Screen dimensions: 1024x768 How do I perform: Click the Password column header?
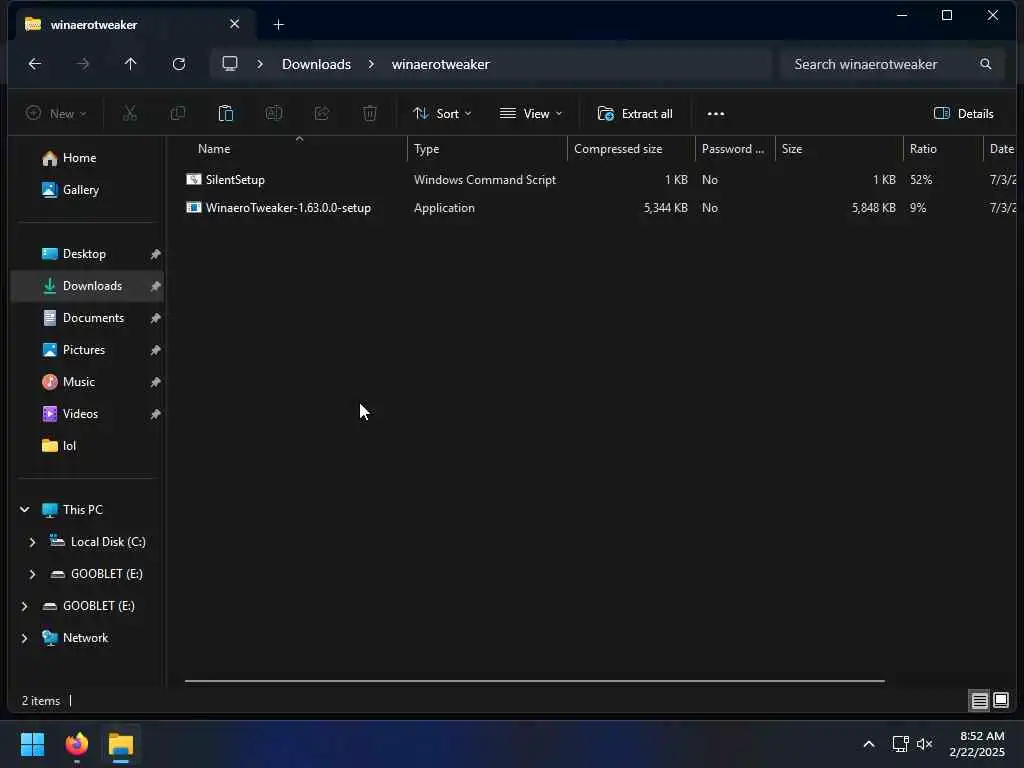point(735,149)
